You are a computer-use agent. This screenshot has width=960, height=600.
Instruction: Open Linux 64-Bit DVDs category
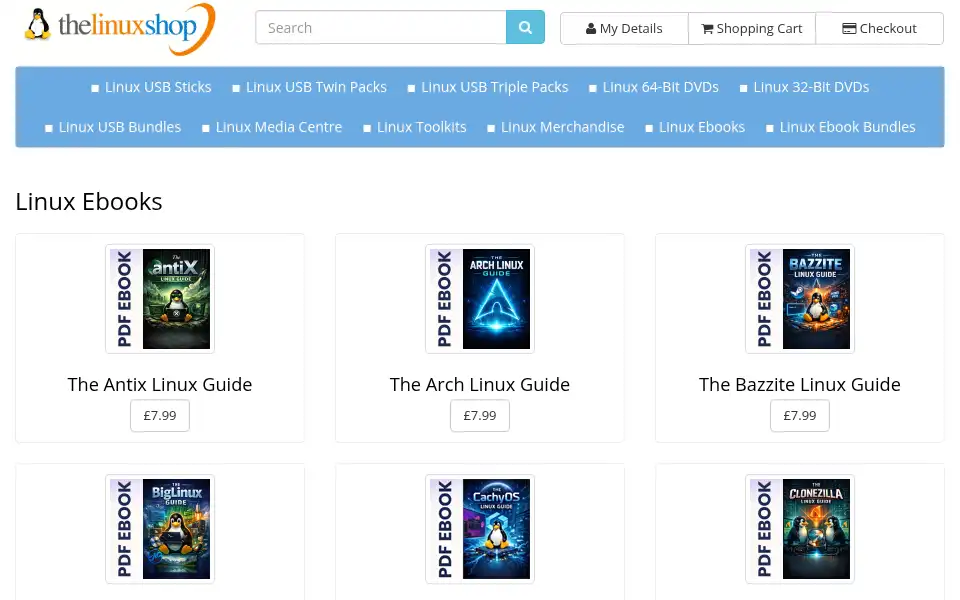(x=661, y=87)
